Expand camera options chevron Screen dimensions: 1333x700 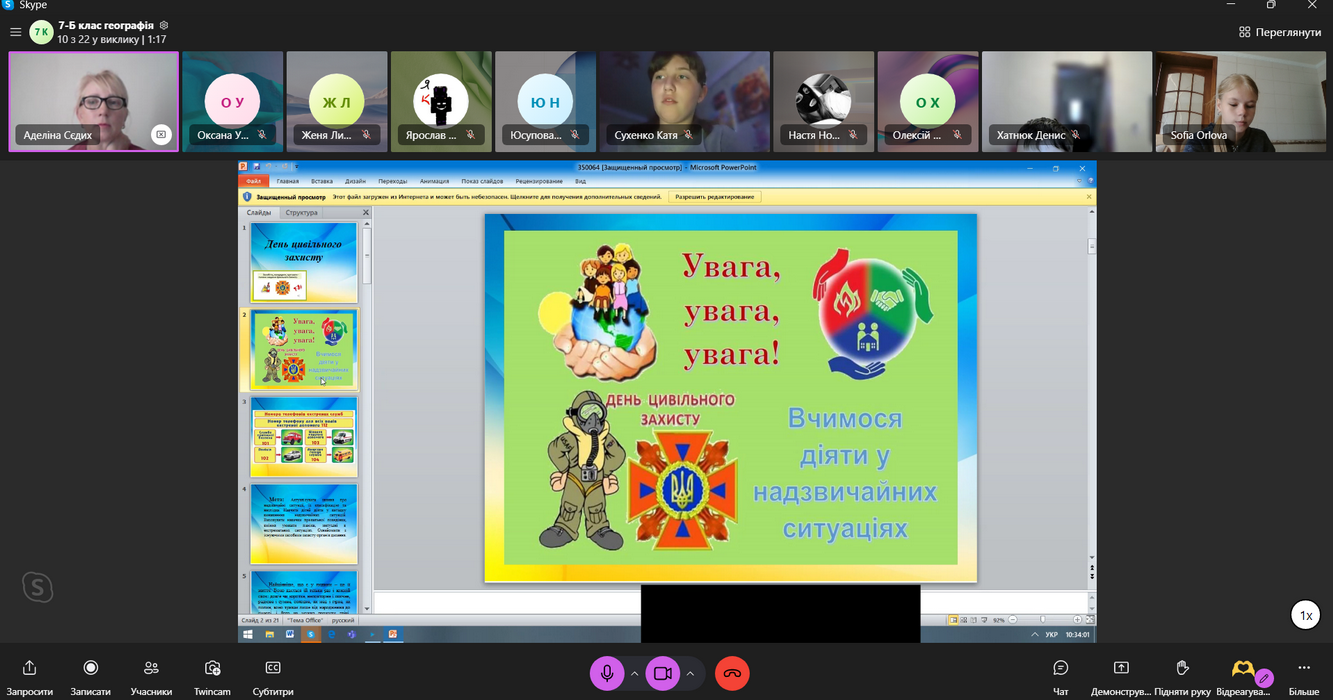(x=690, y=674)
